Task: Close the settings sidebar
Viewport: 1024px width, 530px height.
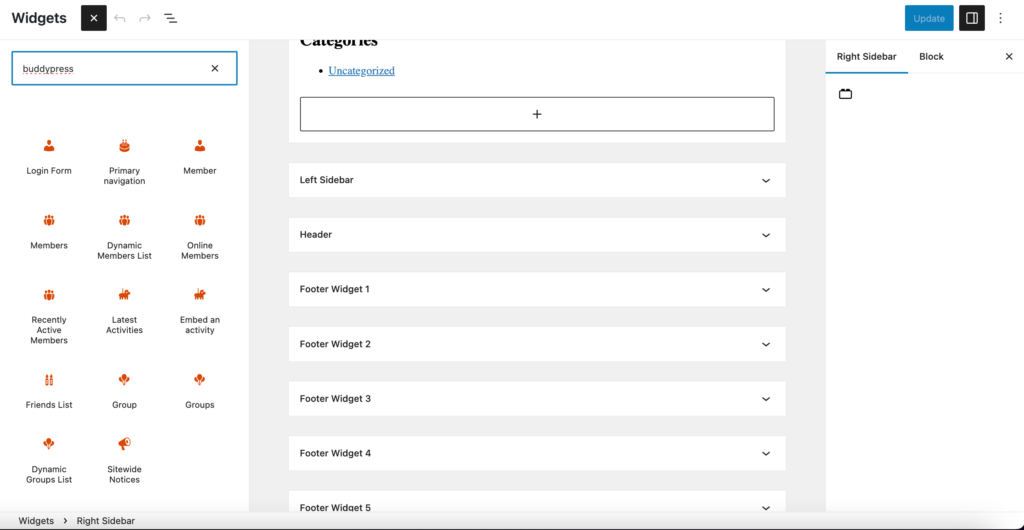Action: pos(1009,57)
